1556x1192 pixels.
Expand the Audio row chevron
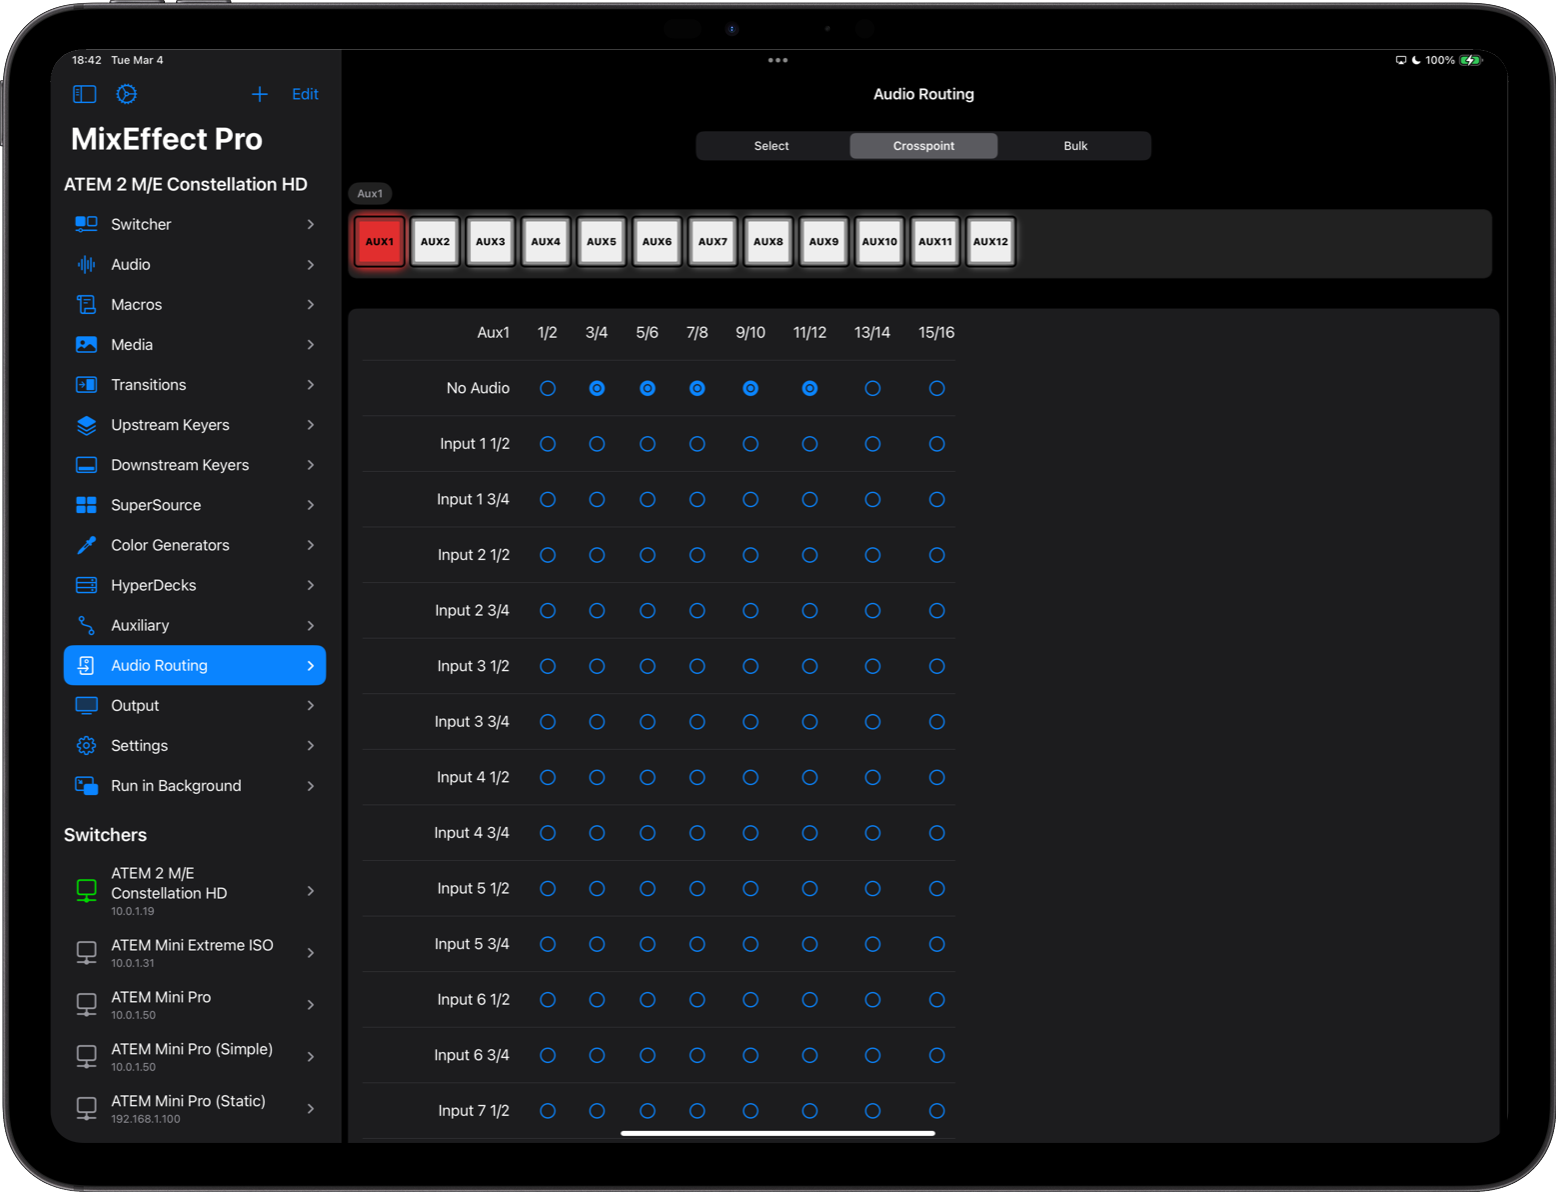pyautogui.click(x=311, y=264)
